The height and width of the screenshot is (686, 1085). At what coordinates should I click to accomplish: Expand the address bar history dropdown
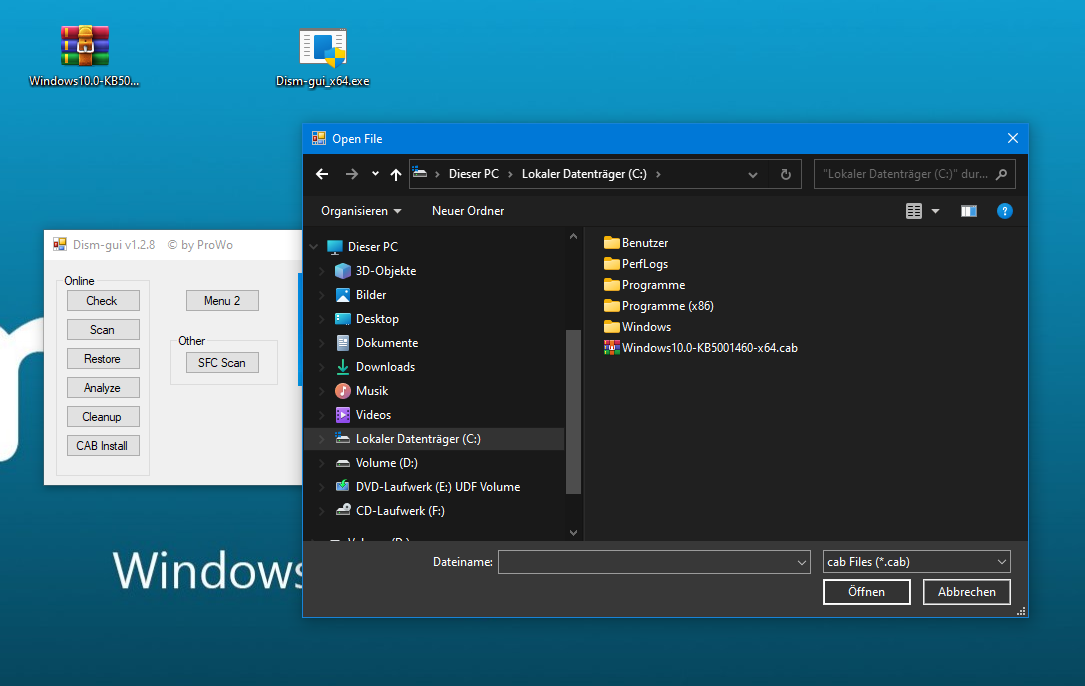point(753,174)
